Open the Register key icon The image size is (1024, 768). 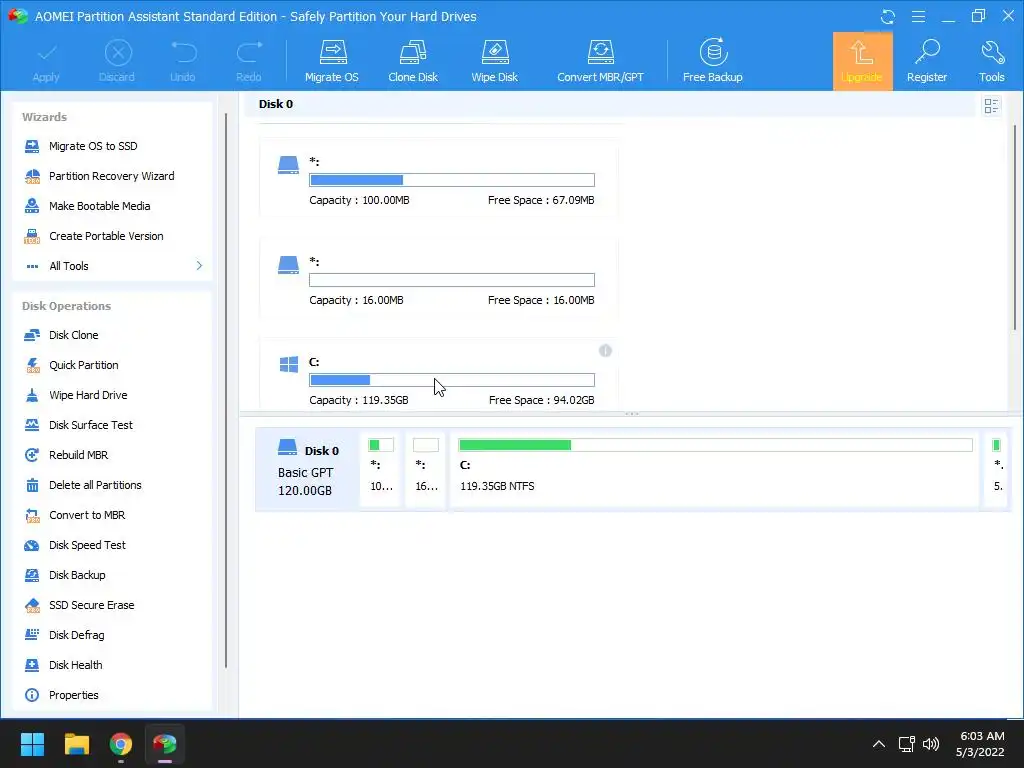927,61
